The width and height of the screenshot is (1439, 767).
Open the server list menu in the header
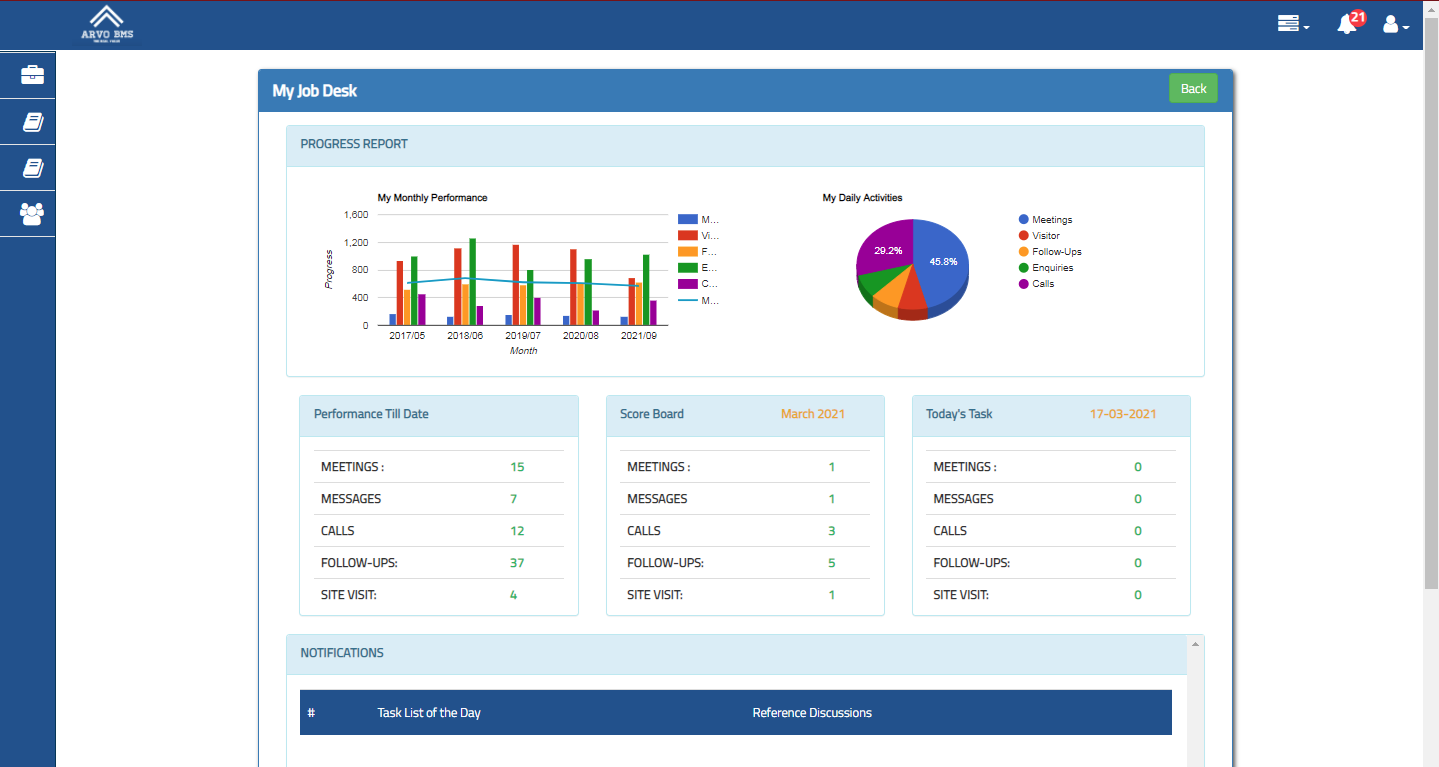coord(1293,24)
